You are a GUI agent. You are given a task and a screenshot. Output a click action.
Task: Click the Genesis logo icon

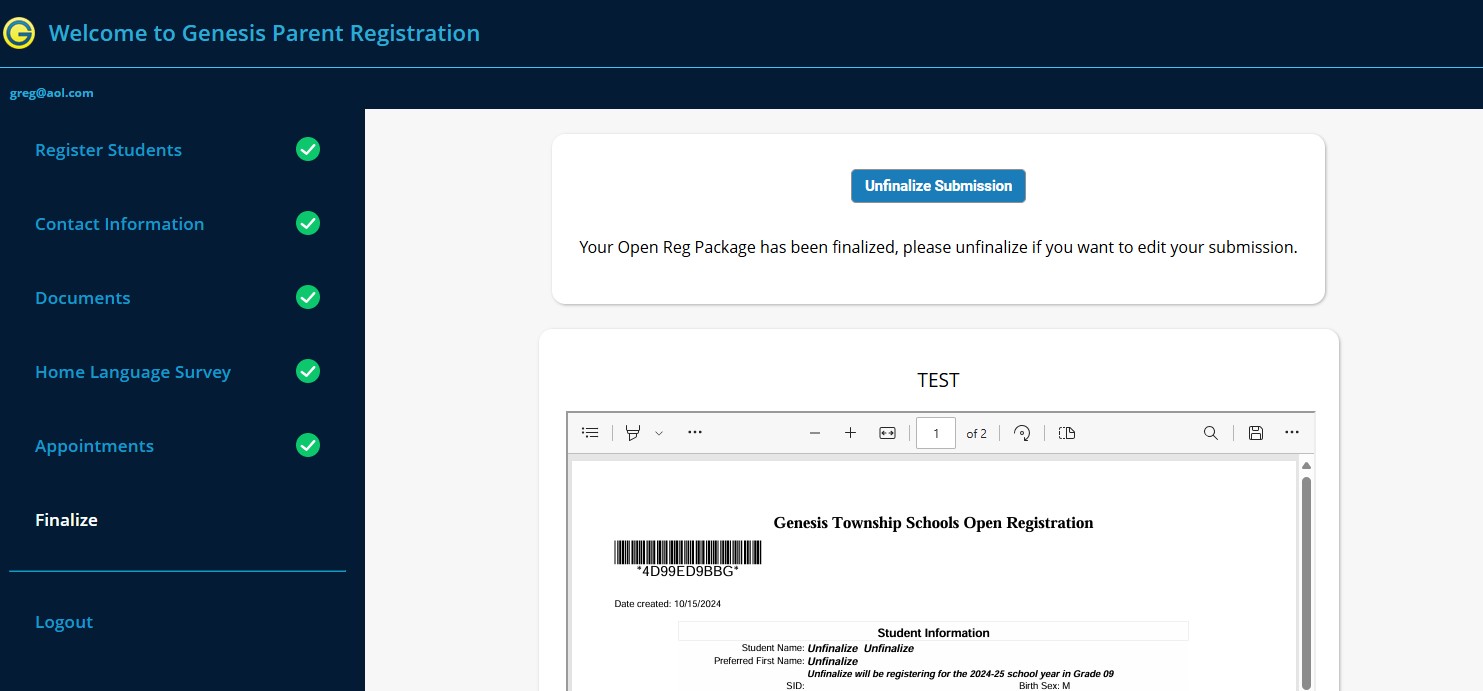click(19, 33)
